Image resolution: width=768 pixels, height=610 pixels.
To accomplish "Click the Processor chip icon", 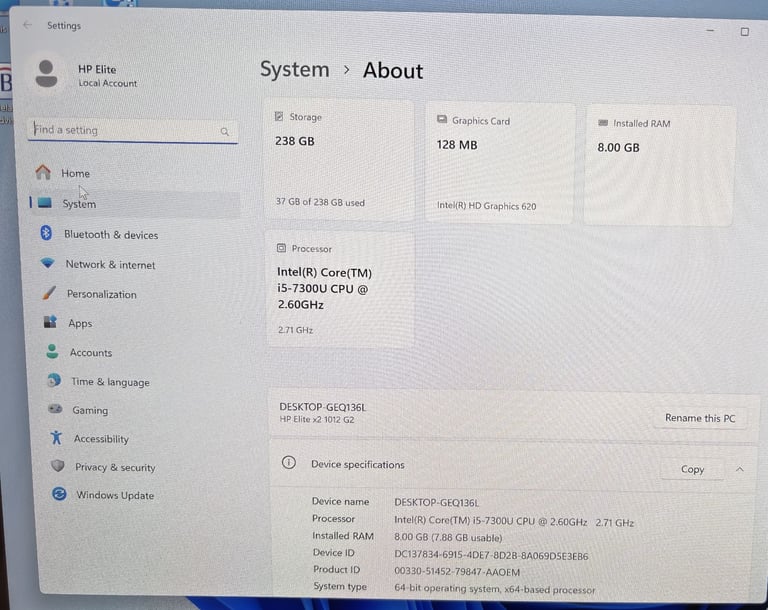I will 281,248.
